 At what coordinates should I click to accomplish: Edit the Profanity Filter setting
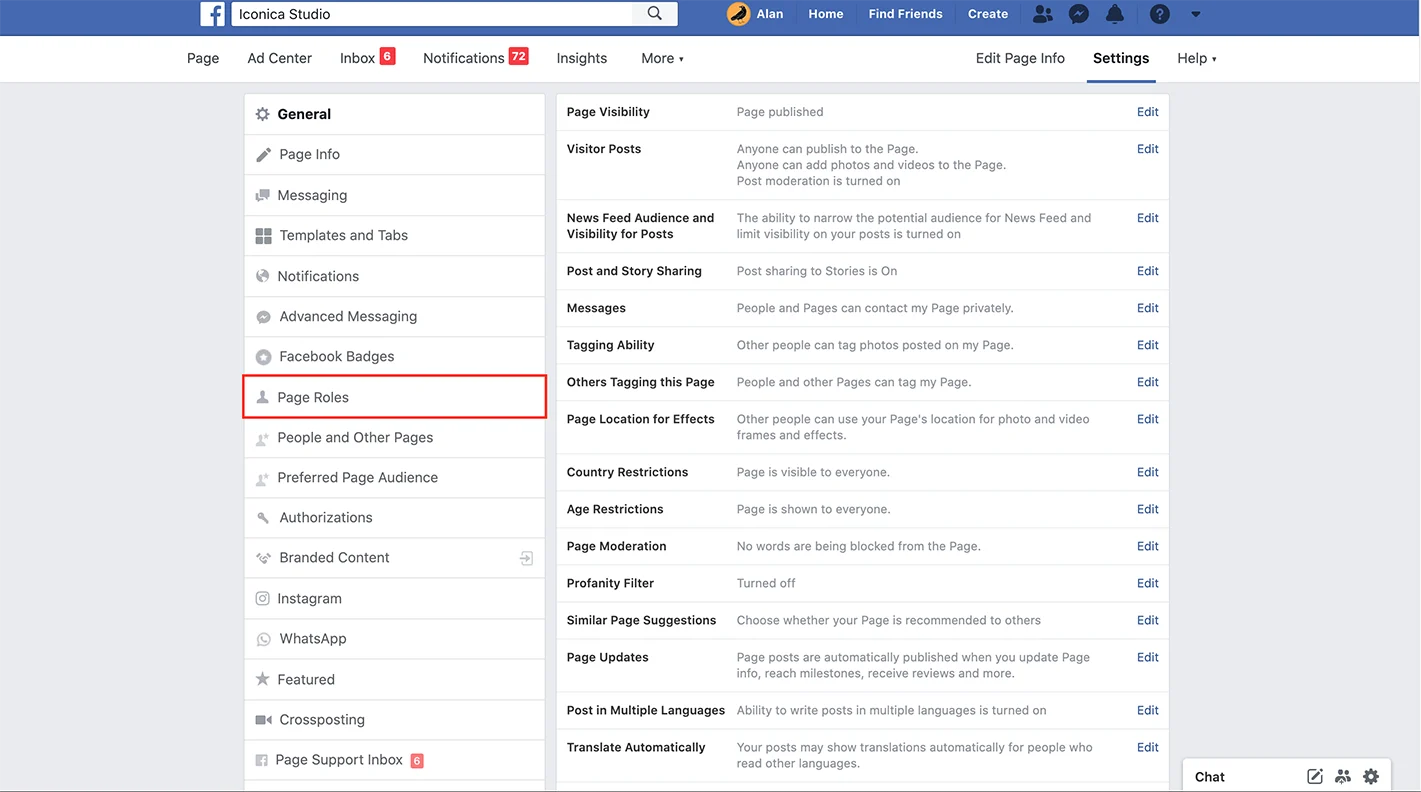point(1148,583)
